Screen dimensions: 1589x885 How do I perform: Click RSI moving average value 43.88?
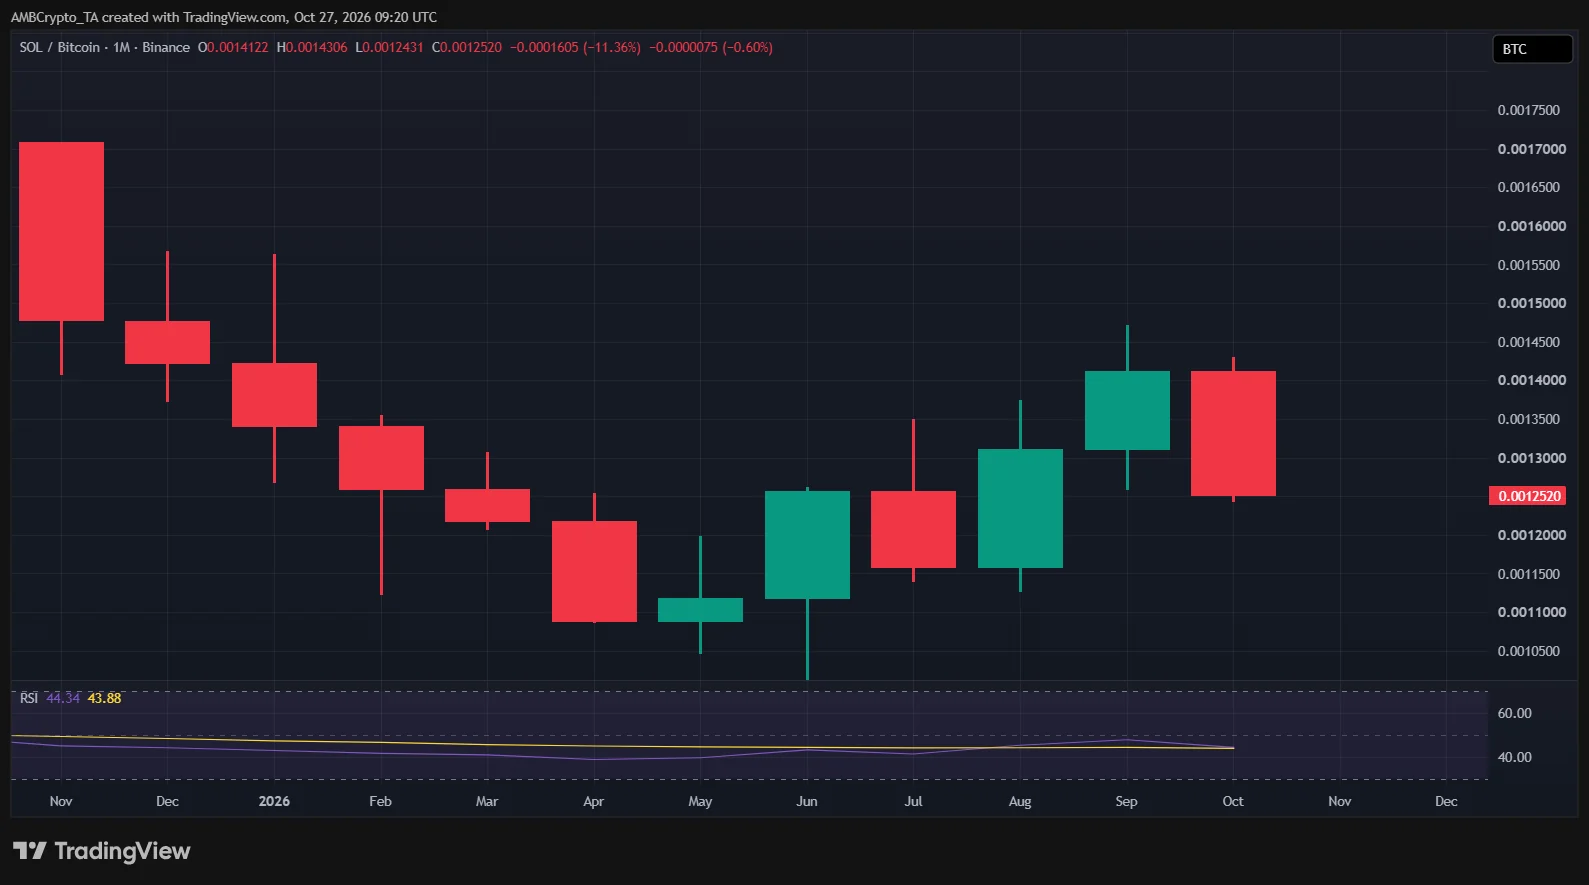pyautogui.click(x=105, y=698)
